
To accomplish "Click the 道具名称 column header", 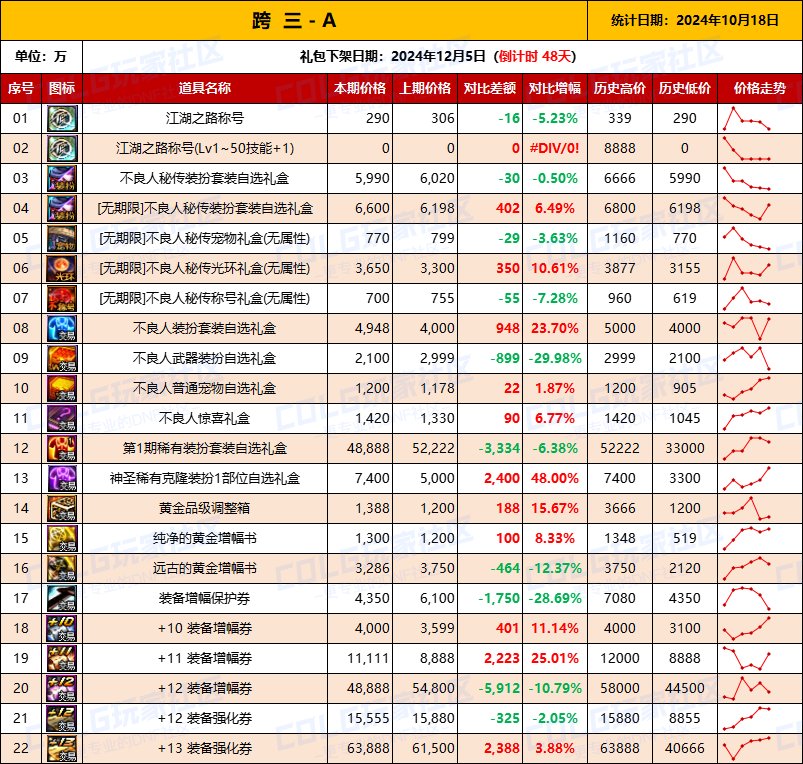I will coord(205,88).
